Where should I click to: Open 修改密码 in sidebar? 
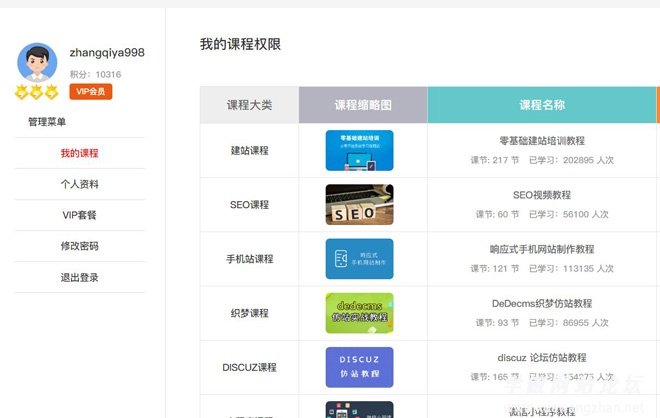[x=79, y=246]
